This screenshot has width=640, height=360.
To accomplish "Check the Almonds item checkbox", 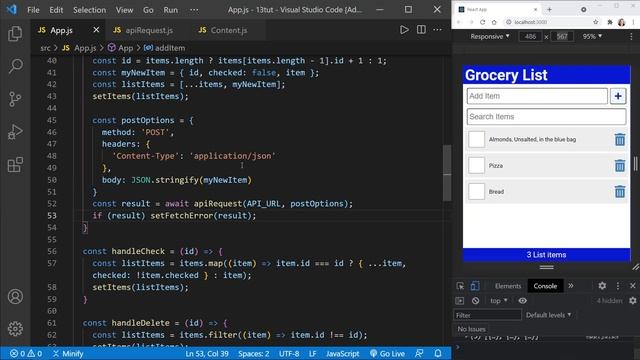I will coord(476,140).
